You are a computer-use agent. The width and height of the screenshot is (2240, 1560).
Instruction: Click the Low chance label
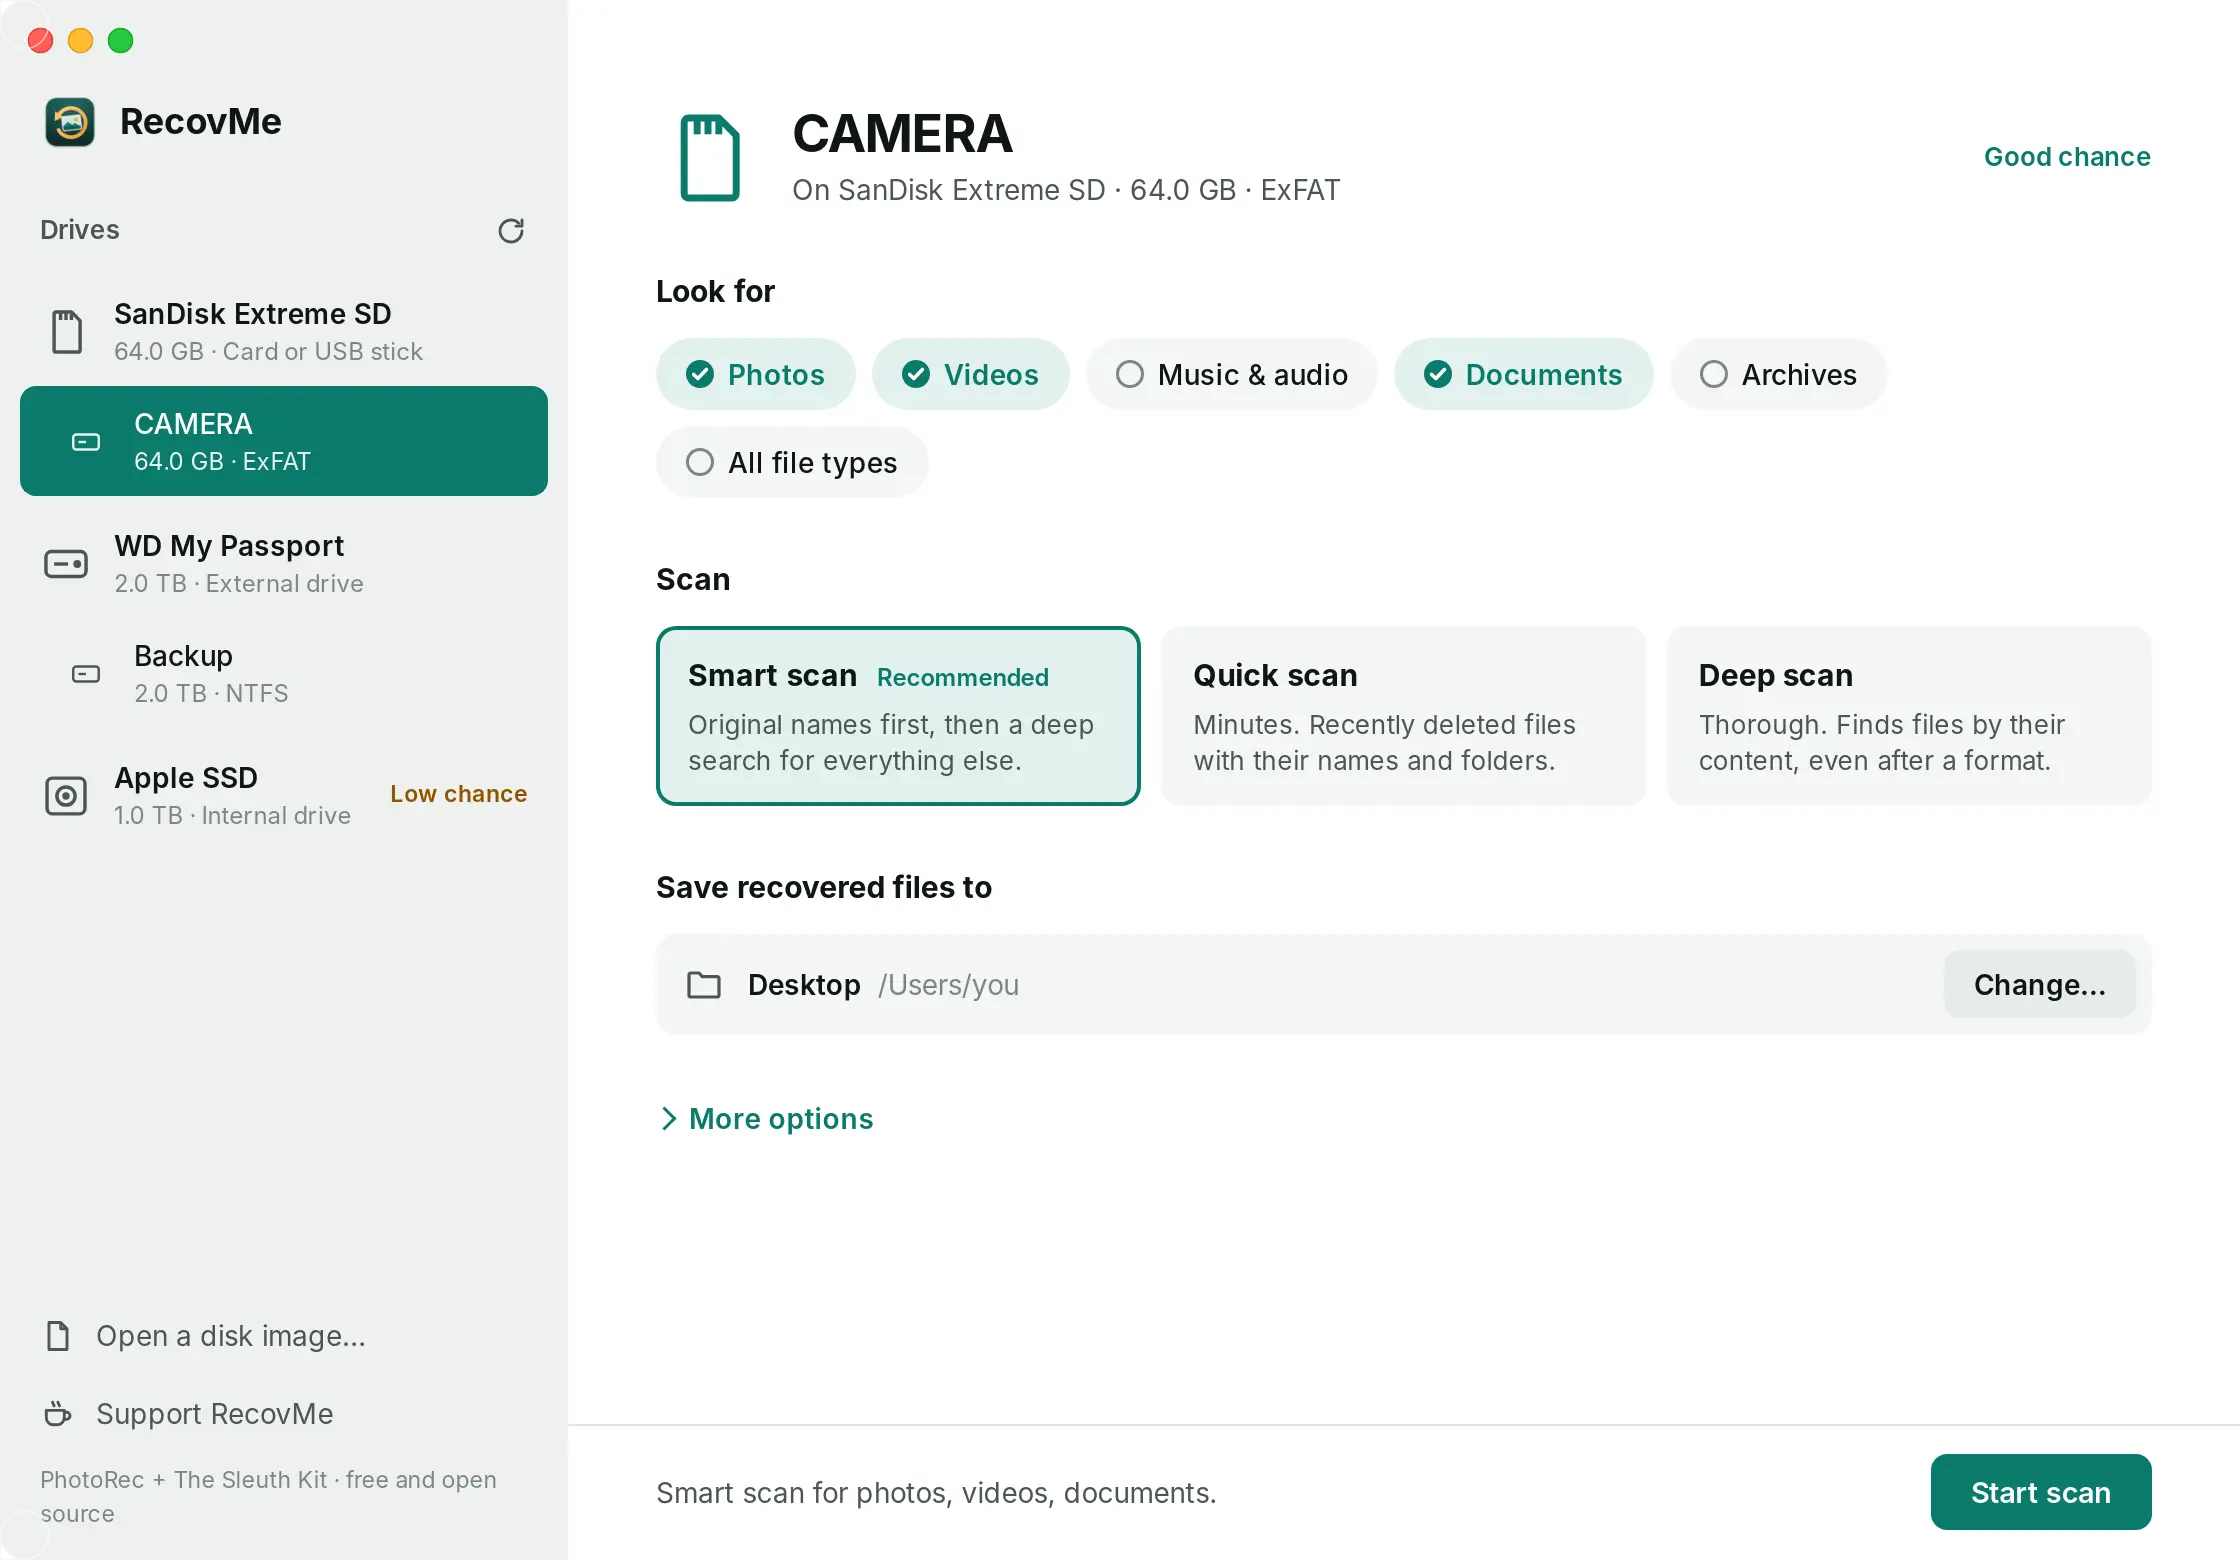tap(458, 794)
